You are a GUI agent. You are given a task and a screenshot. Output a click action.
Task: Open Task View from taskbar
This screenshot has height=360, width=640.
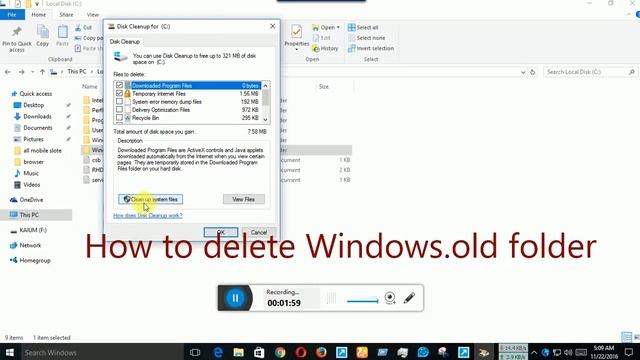pos(195,352)
